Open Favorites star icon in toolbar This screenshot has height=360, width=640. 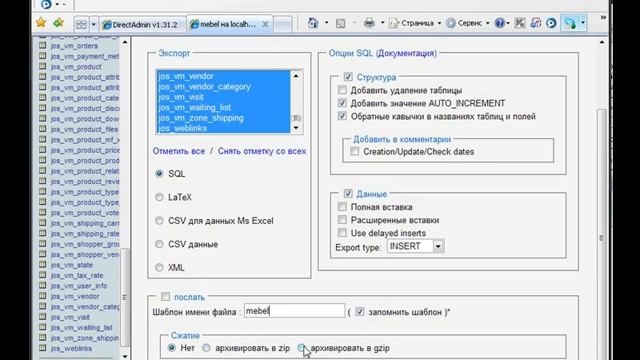[41, 23]
